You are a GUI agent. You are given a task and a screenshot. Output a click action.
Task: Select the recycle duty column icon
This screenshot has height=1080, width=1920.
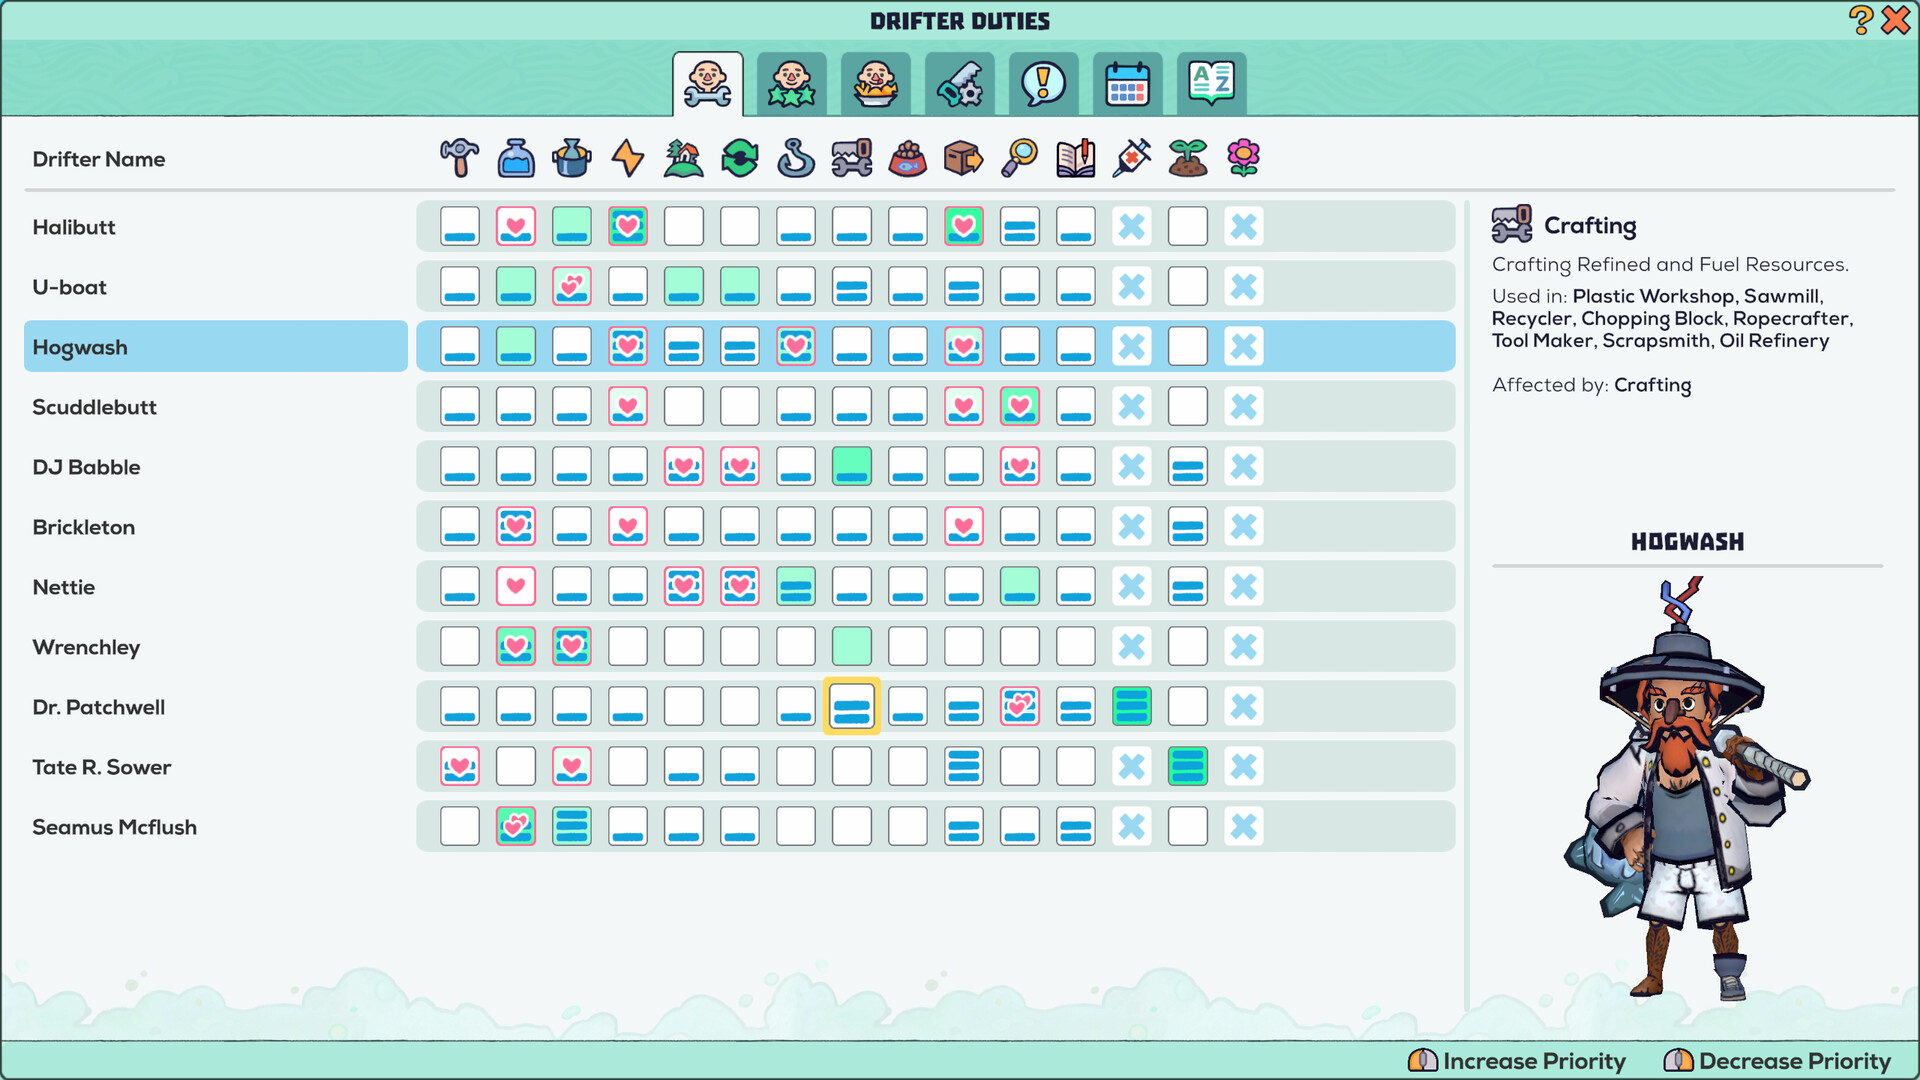[x=739, y=158]
